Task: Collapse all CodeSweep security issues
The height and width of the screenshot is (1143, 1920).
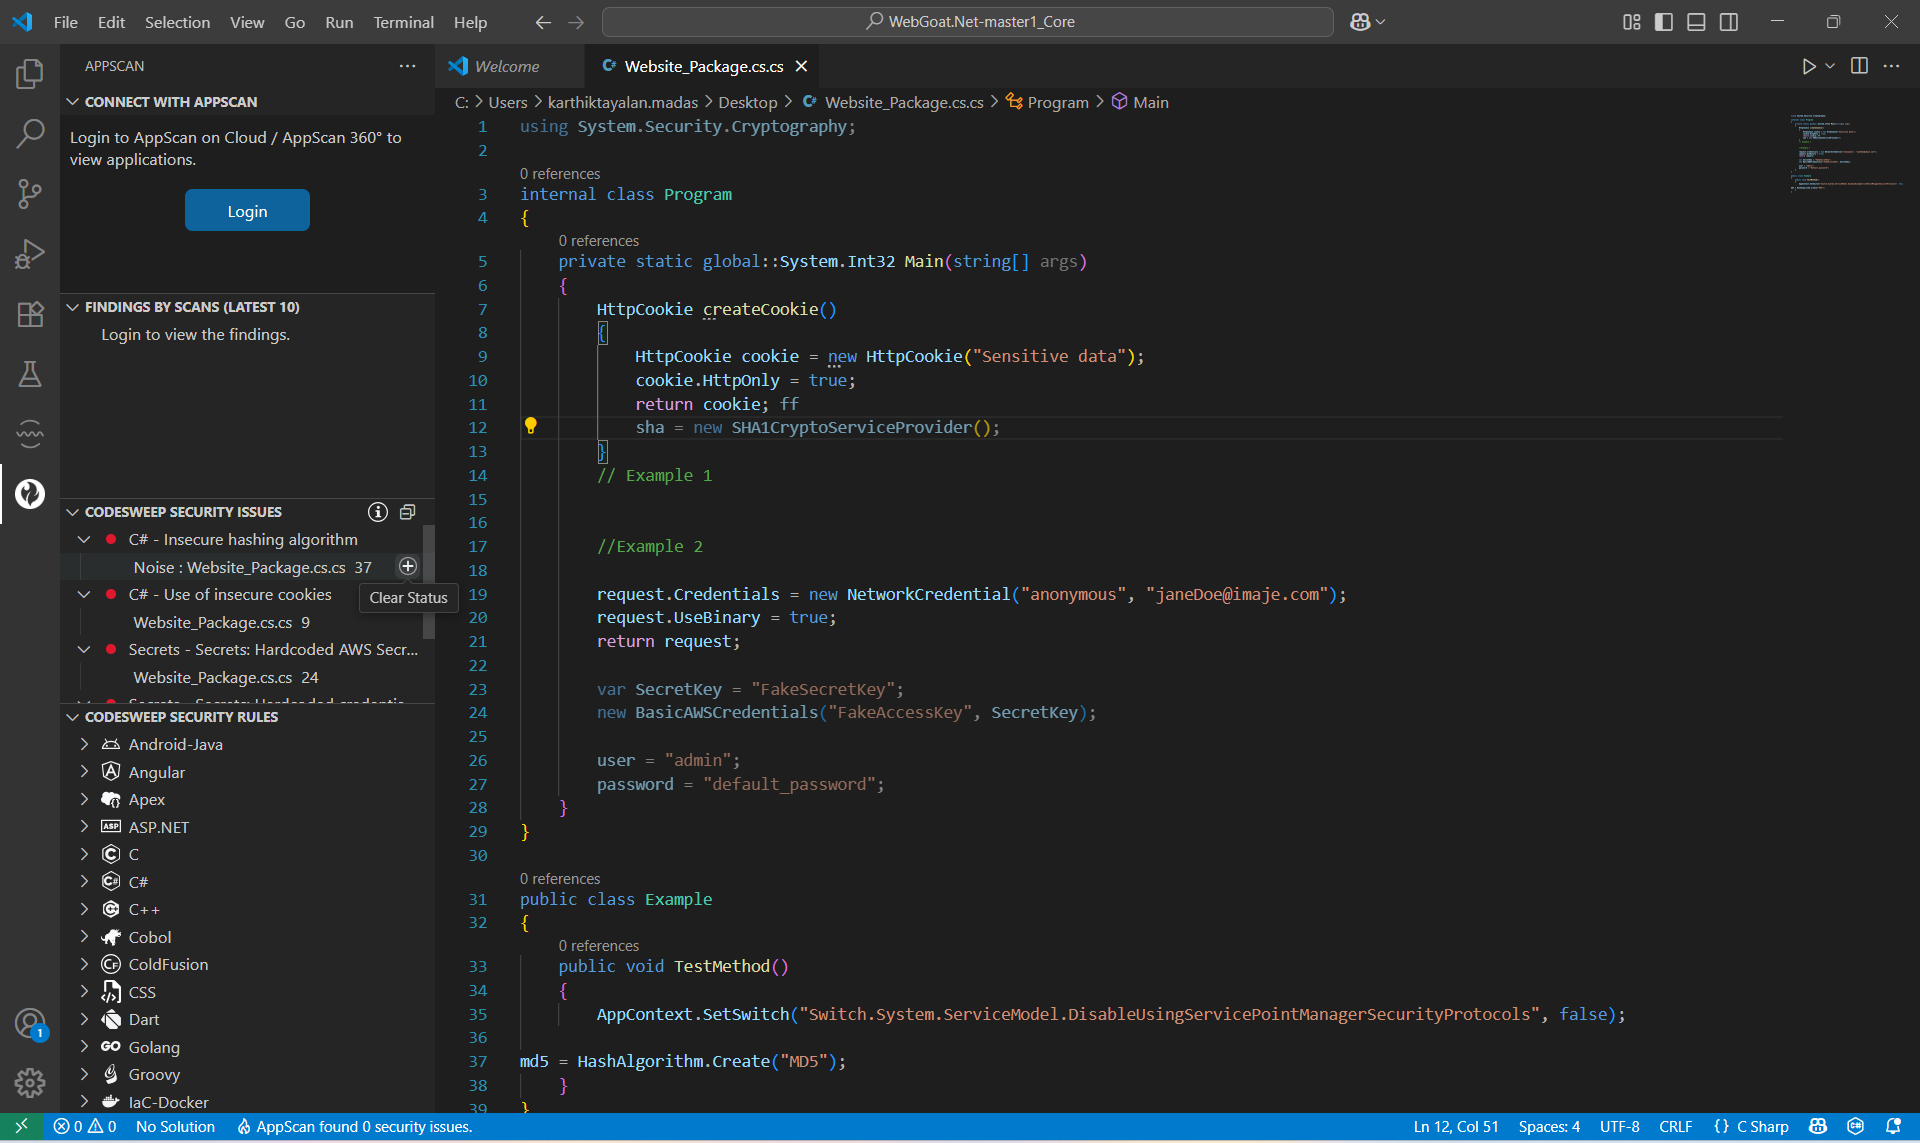Action: pyautogui.click(x=407, y=512)
